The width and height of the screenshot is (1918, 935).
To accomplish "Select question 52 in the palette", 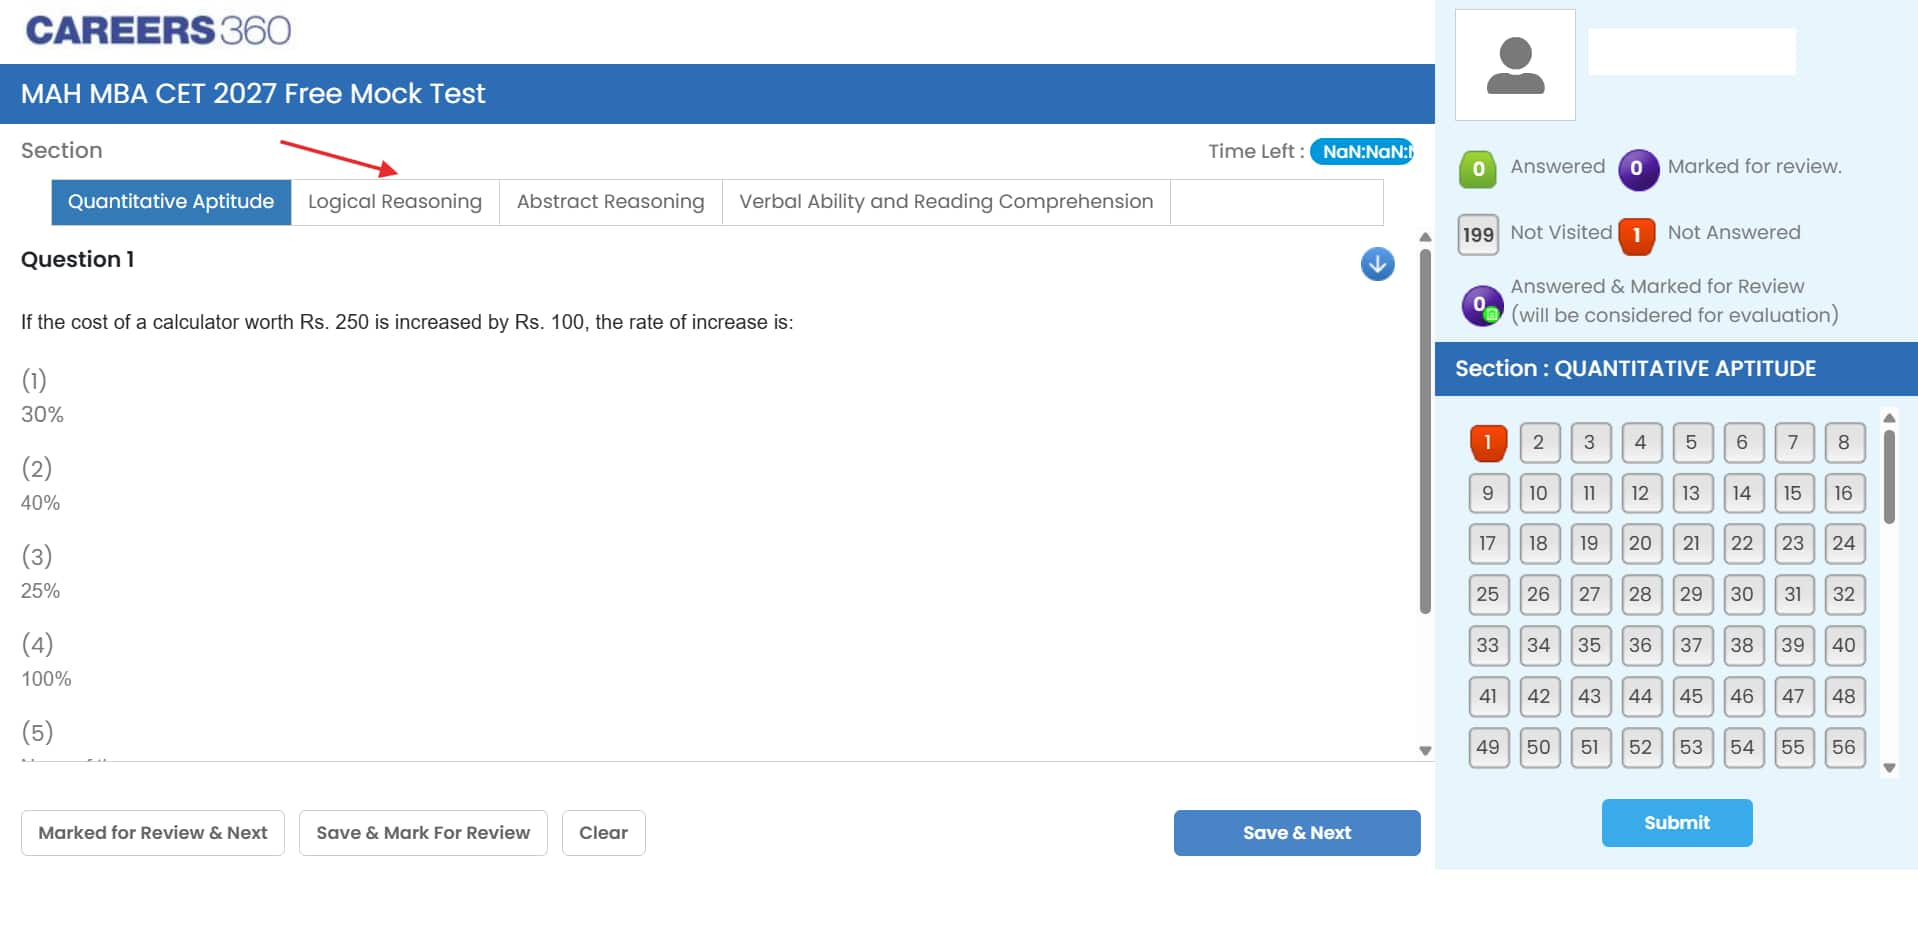I will (1640, 747).
